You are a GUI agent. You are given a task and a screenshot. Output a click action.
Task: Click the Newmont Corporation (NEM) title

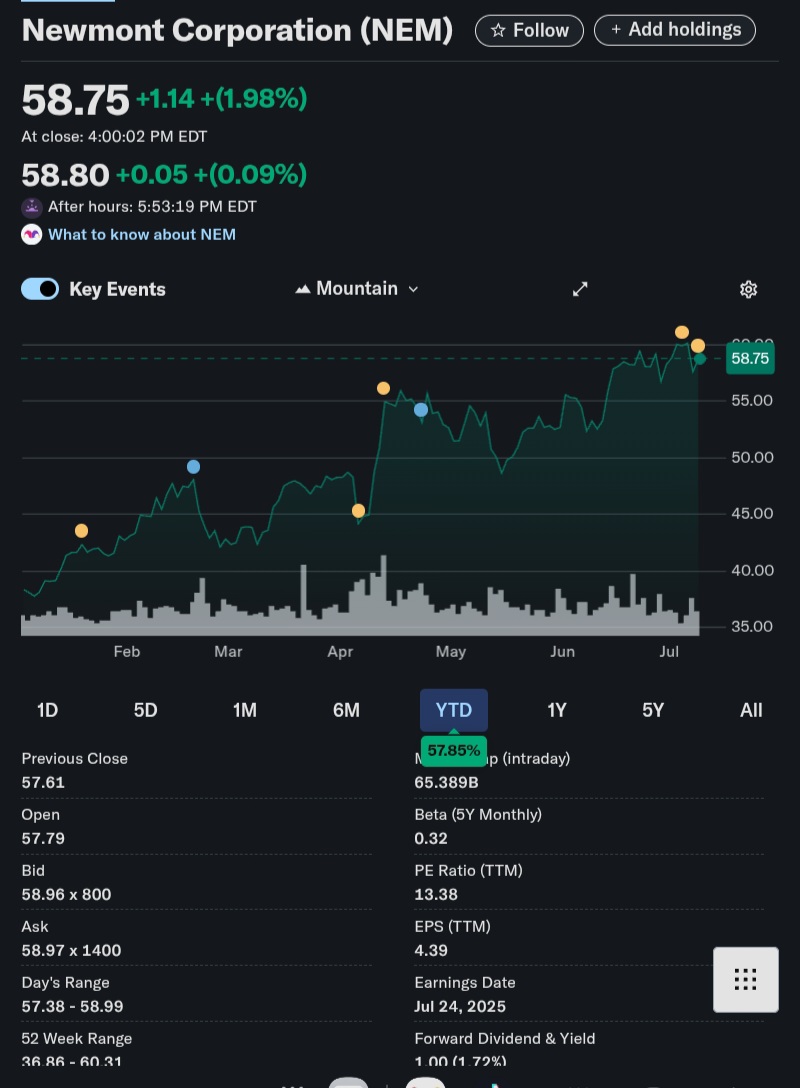[x=237, y=31]
